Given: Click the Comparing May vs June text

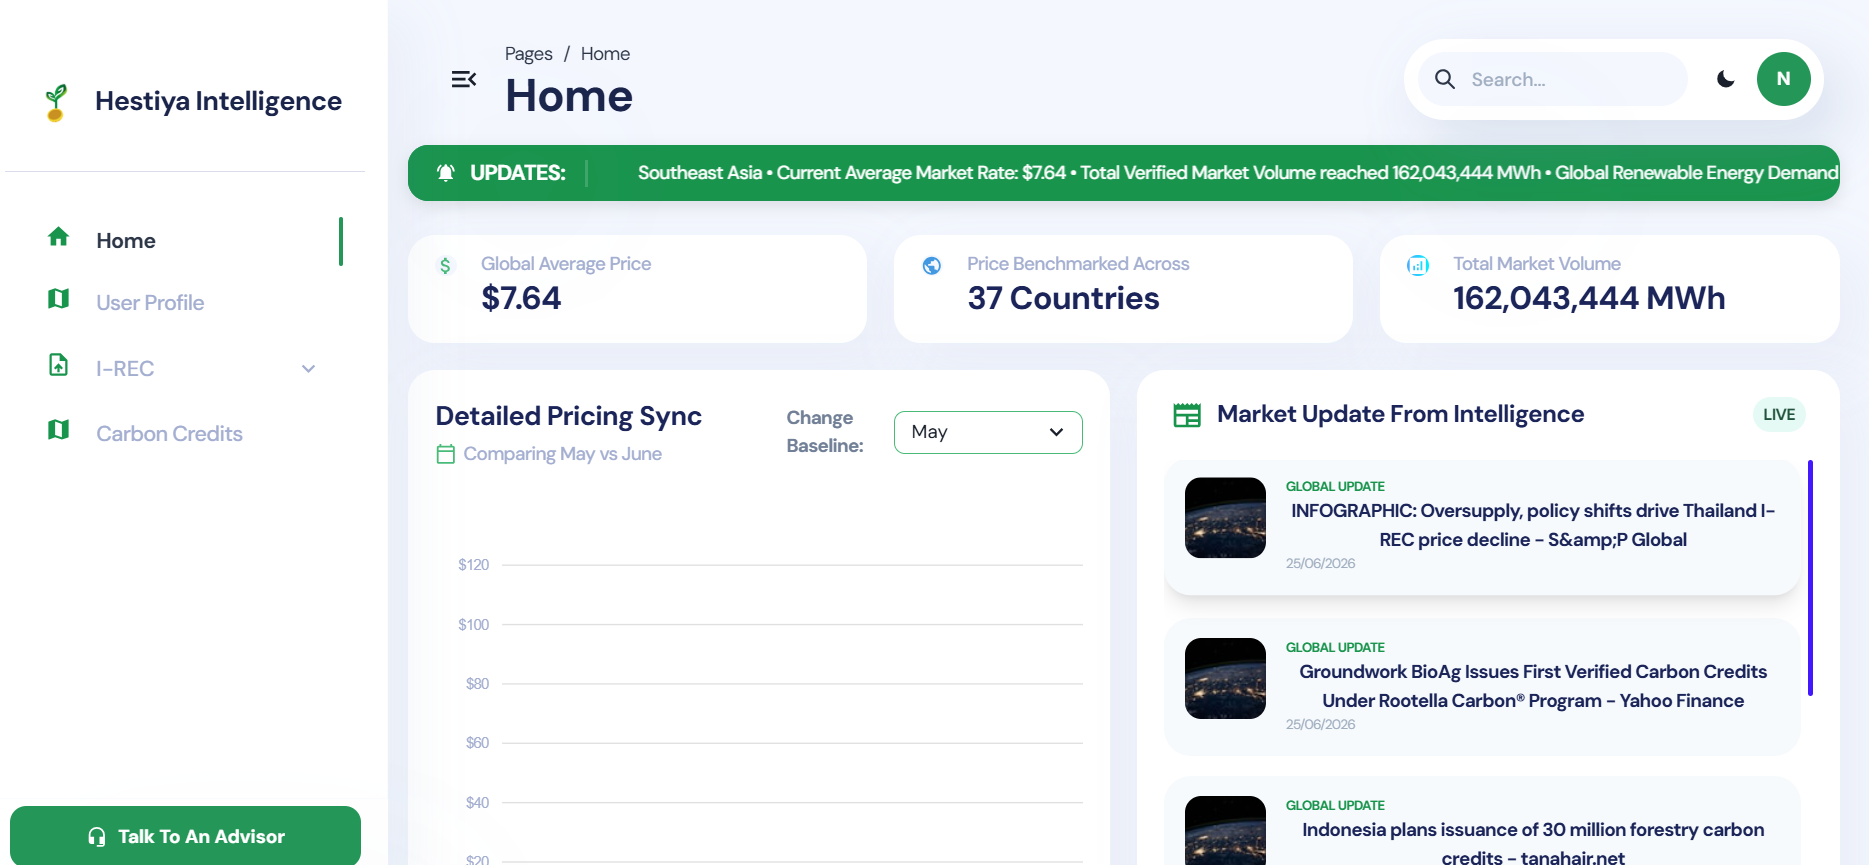Looking at the screenshot, I should coord(562,454).
